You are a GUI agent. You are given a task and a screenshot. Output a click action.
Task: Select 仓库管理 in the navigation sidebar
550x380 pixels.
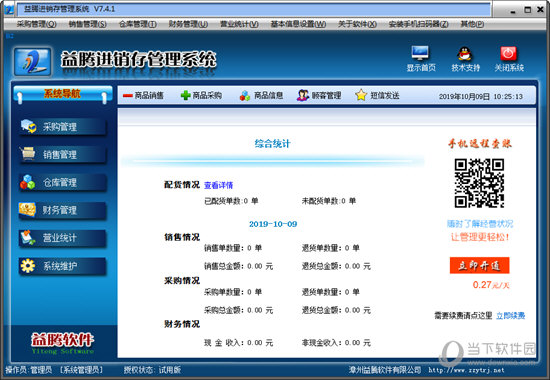click(x=63, y=182)
